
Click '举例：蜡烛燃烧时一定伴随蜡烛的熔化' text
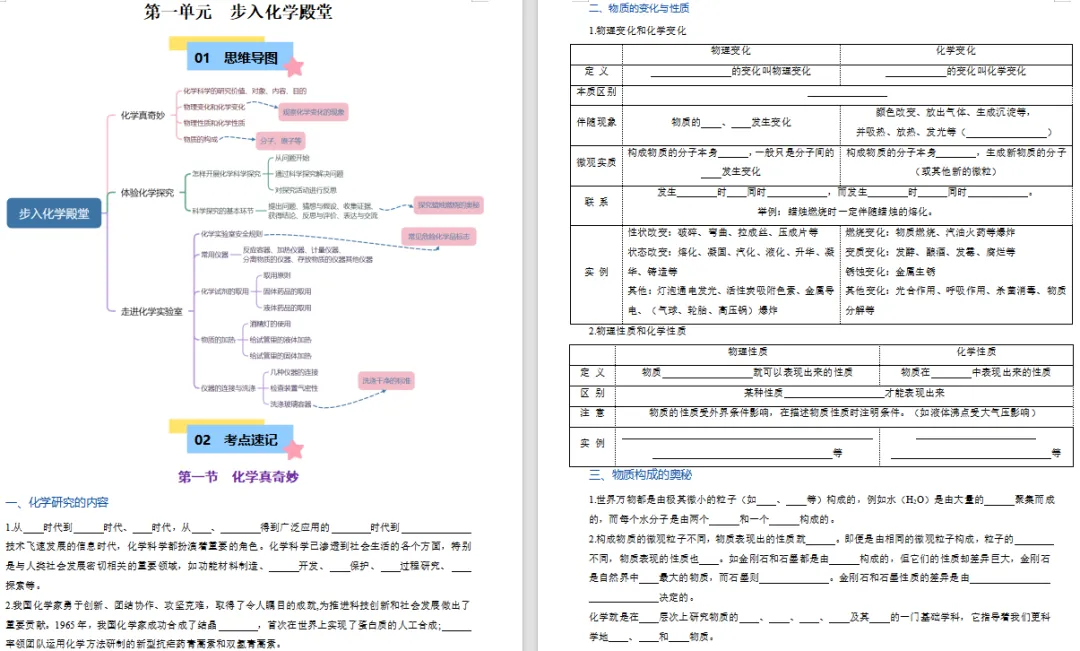click(846, 211)
